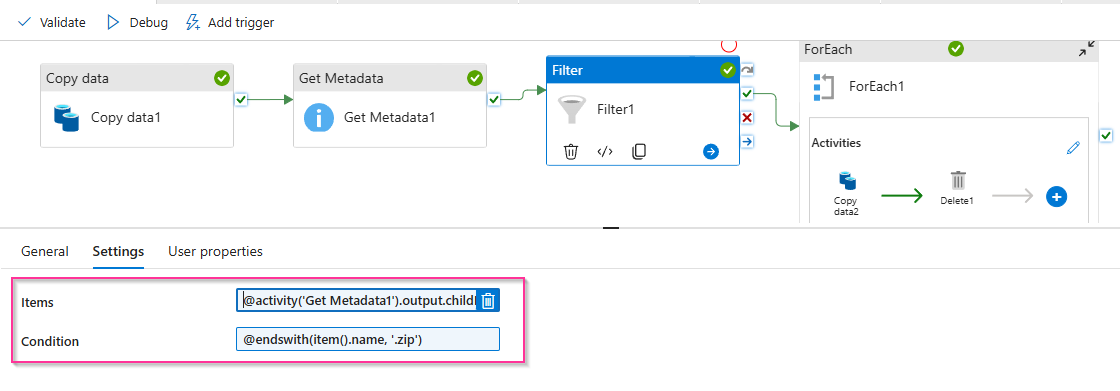Switch to the General tab

tap(45, 252)
